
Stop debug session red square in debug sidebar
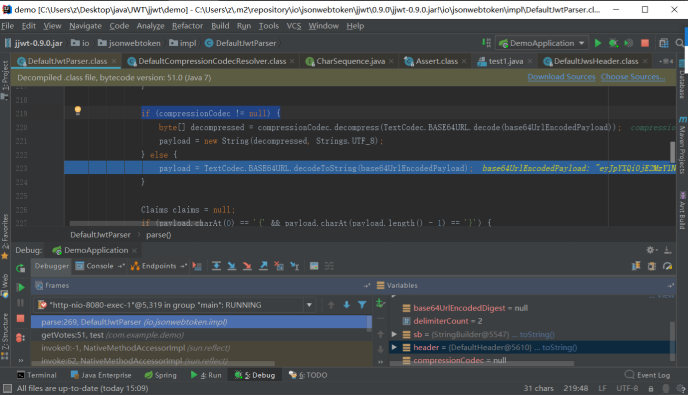[20, 318]
